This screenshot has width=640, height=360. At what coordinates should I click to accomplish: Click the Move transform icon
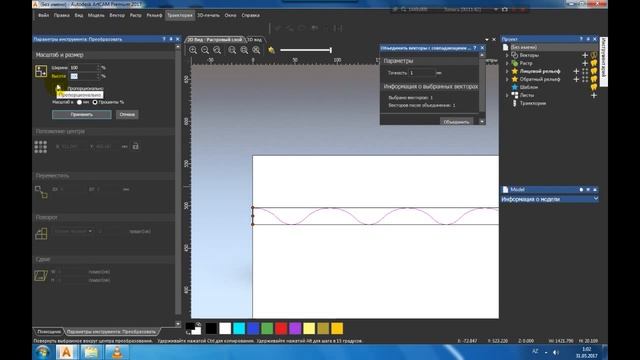pyautogui.click(x=41, y=192)
